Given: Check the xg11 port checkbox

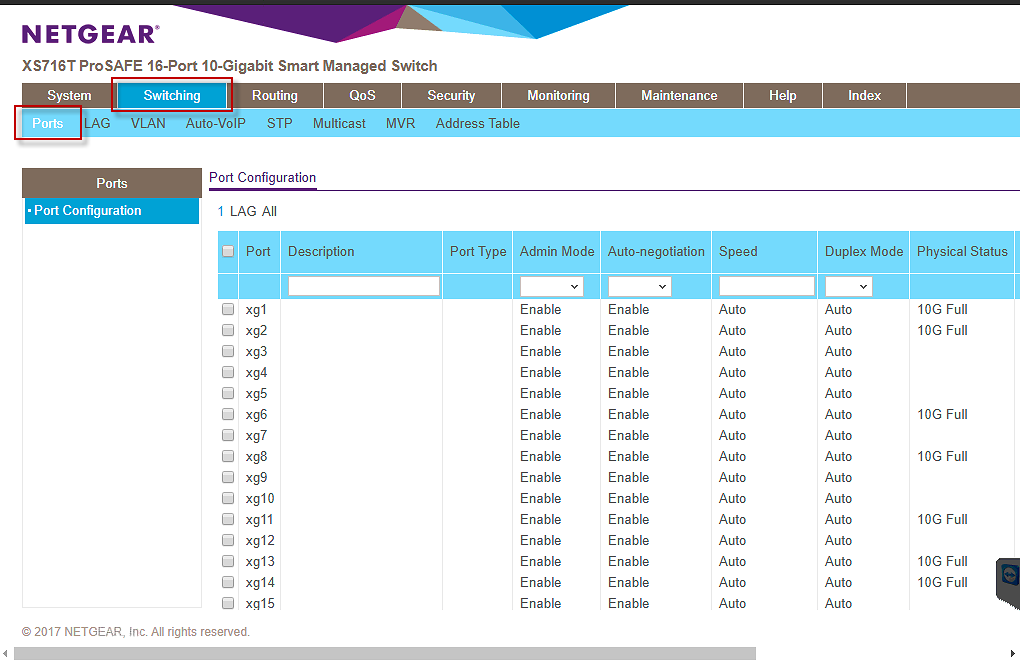Looking at the screenshot, I should [x=228, y=519].
